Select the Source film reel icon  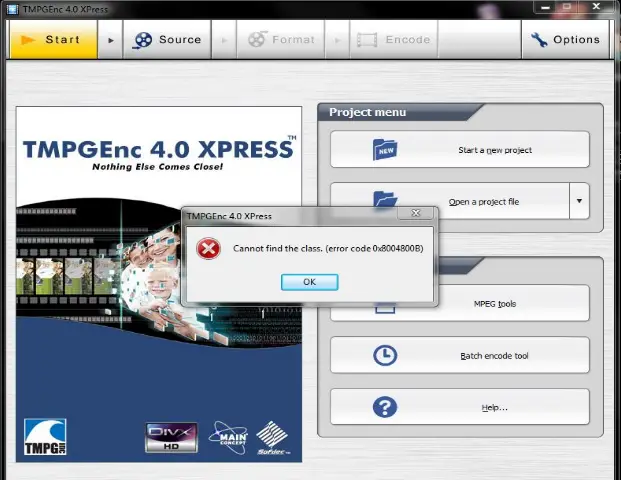tap(143, 40)
